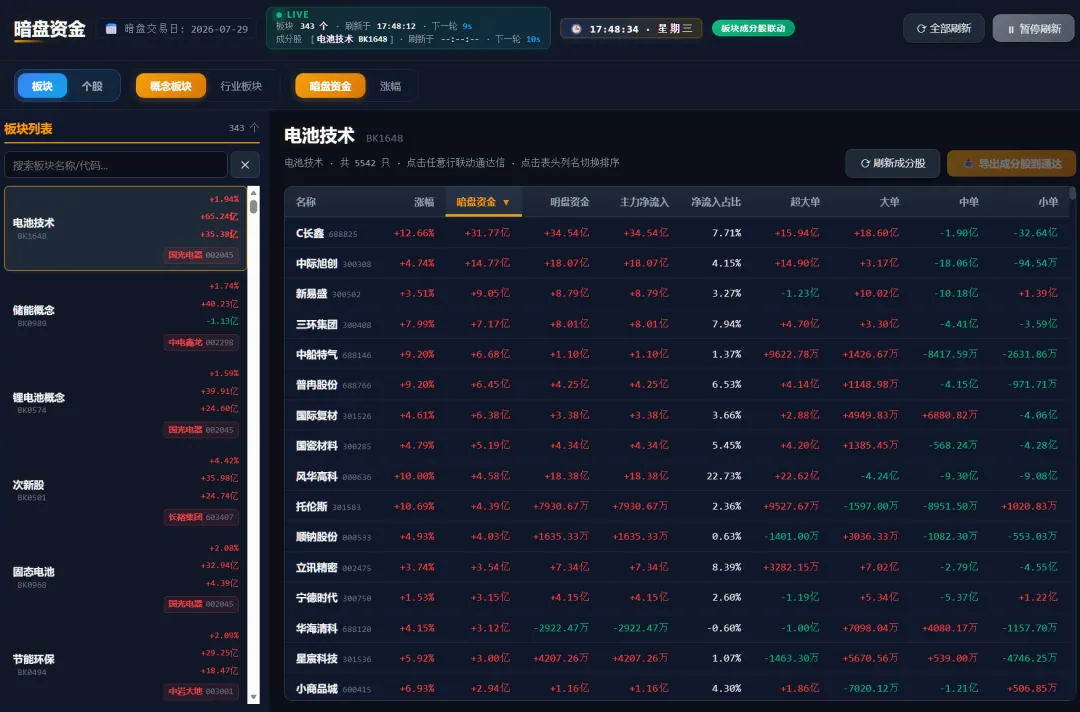Click the 托伦斯 301583 stock row
Image resolution: width=1080 pixels, height=712 pixels.
[x=677, y=506]
